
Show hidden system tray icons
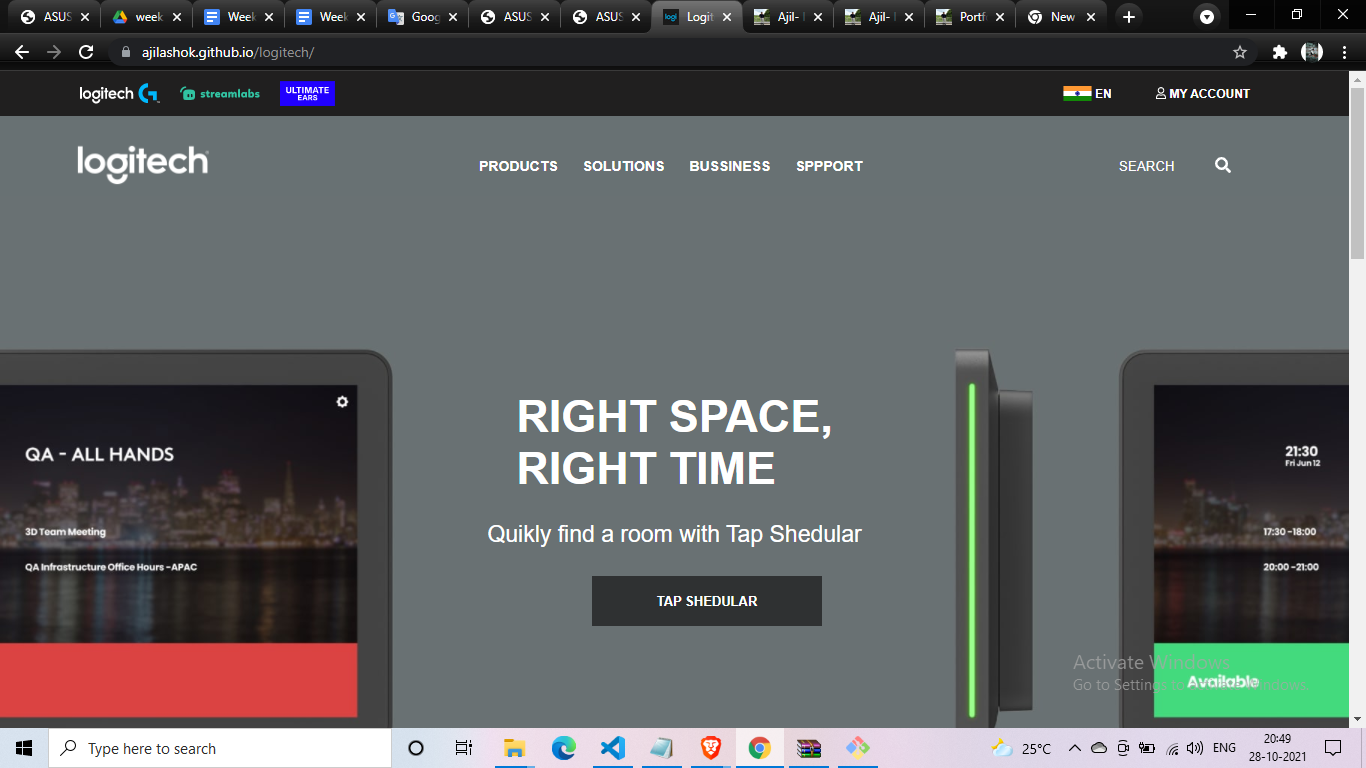[1074, 748]
